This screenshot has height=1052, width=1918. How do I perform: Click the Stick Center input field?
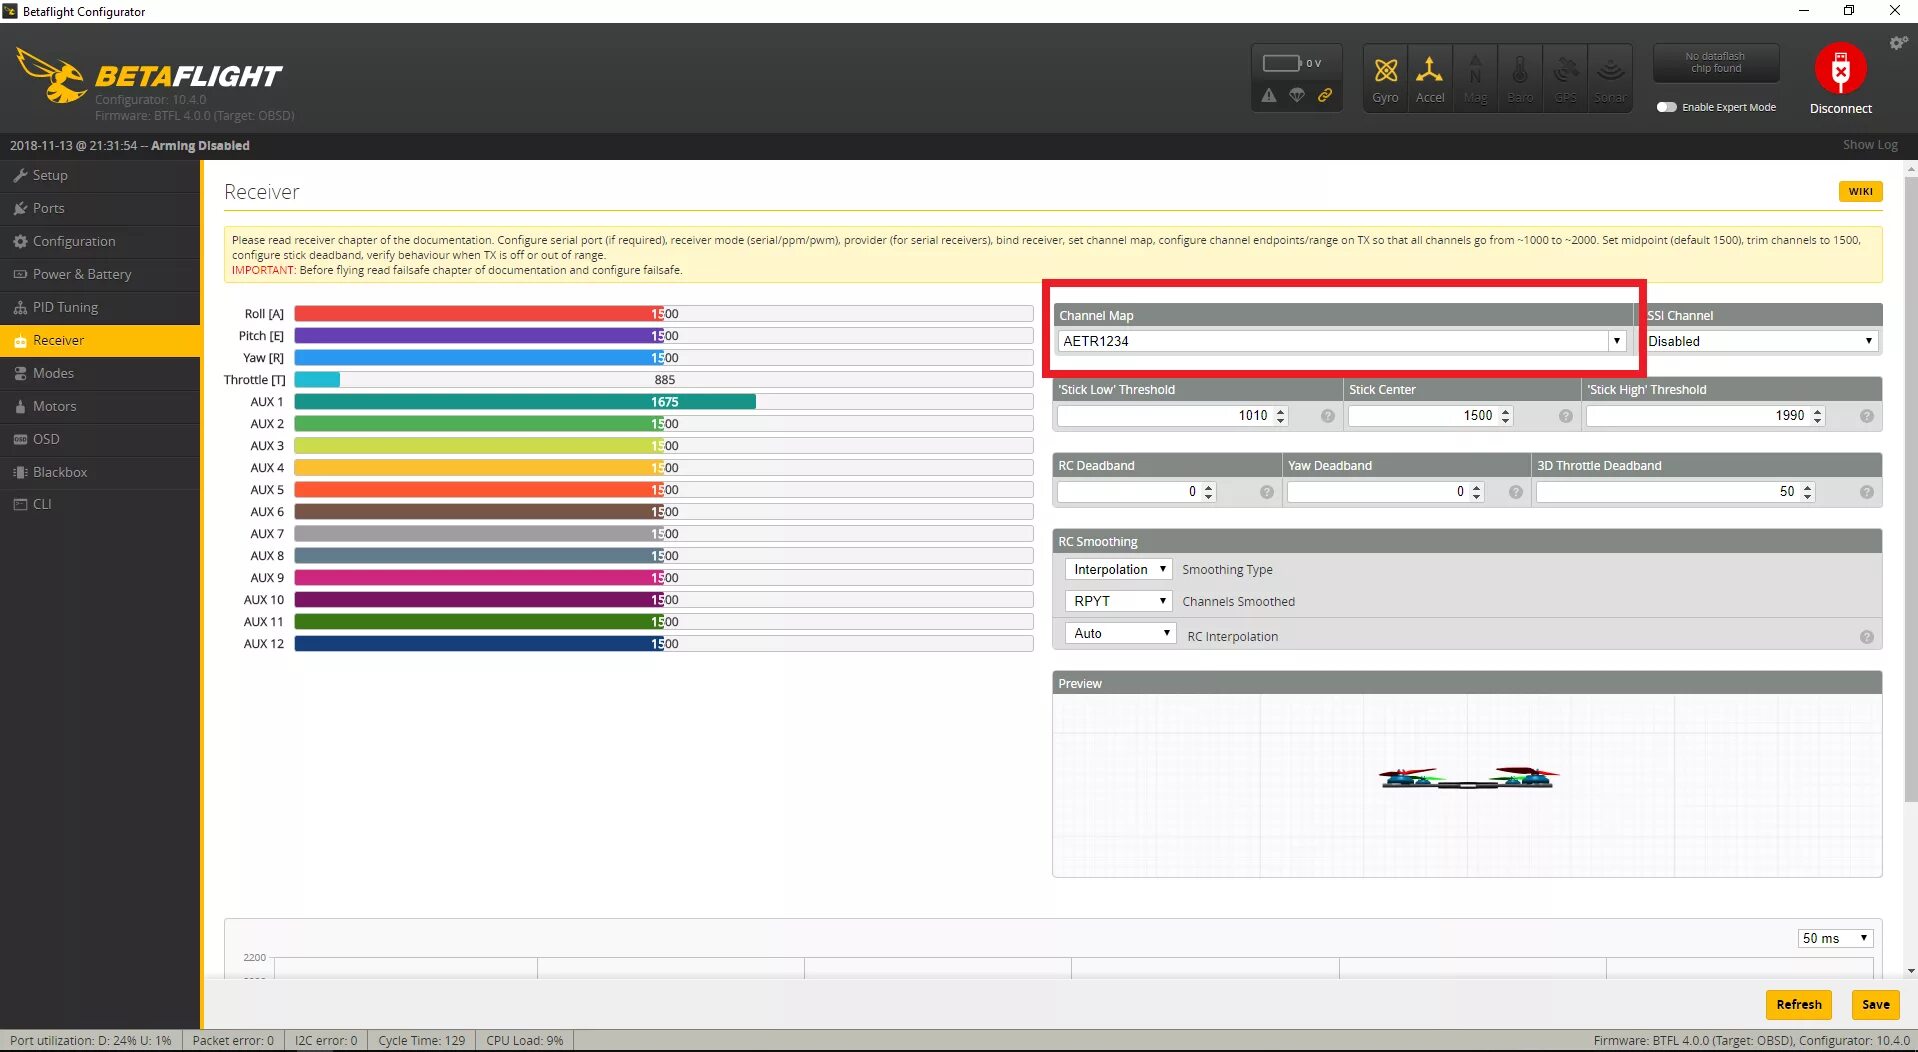pos(1430,416)
